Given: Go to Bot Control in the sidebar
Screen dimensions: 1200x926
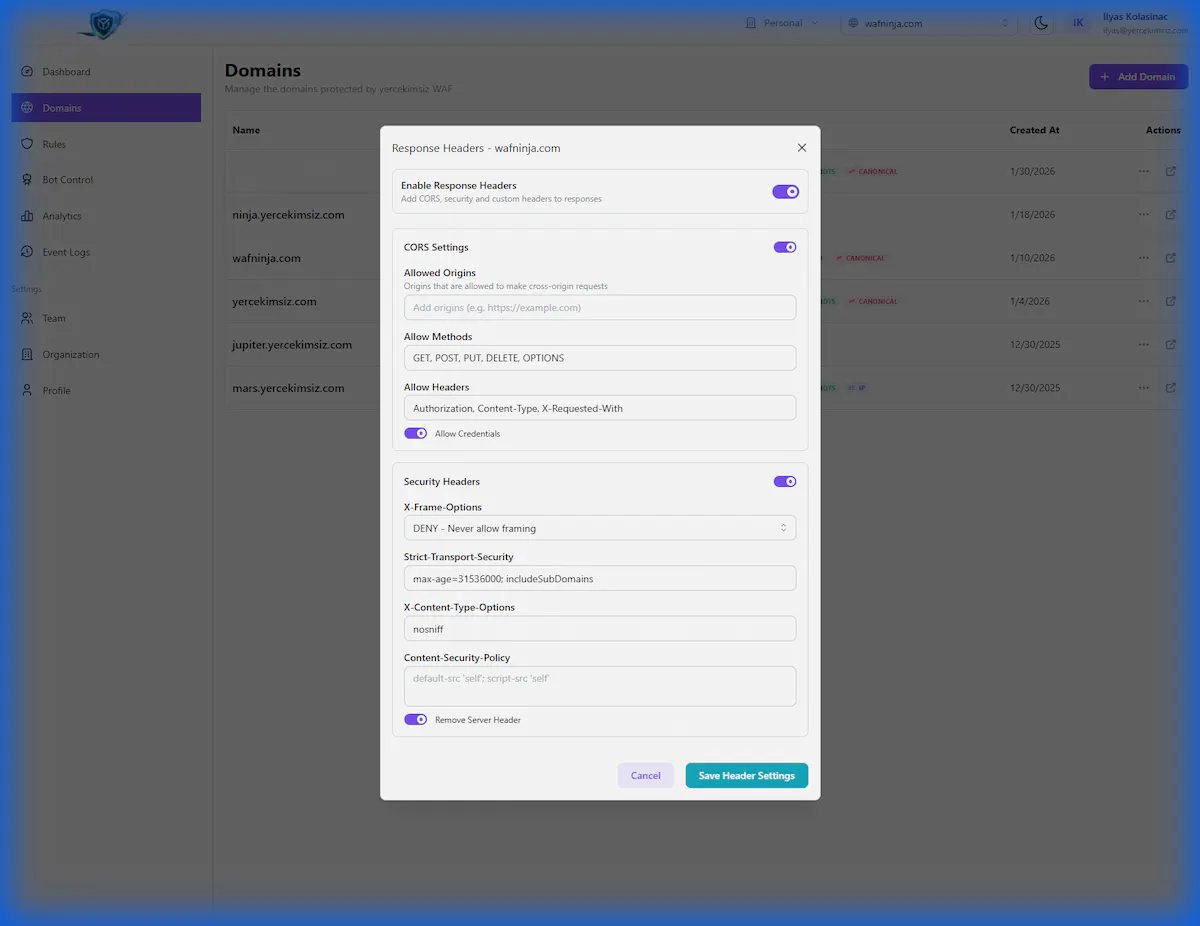Looking at the screenshot, I should point(106,180).
